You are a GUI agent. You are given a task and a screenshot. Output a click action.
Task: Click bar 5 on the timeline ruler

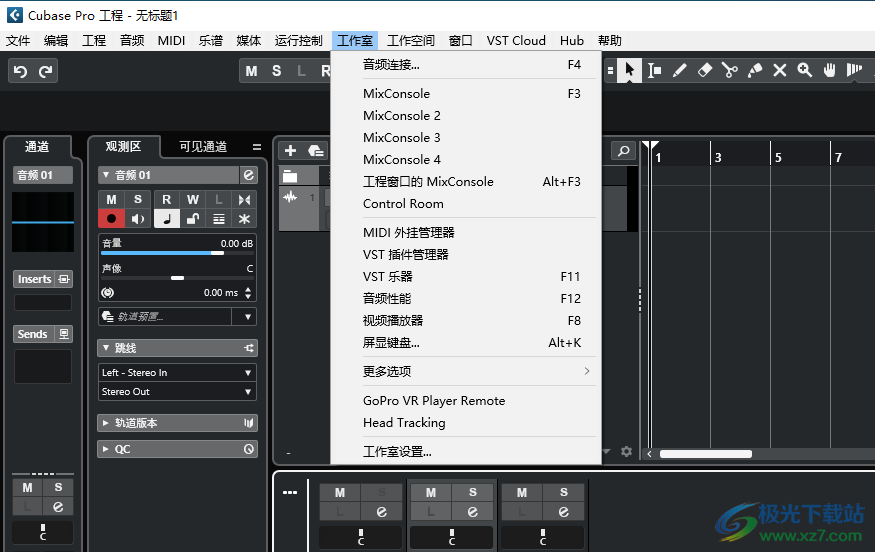[778, 158]
